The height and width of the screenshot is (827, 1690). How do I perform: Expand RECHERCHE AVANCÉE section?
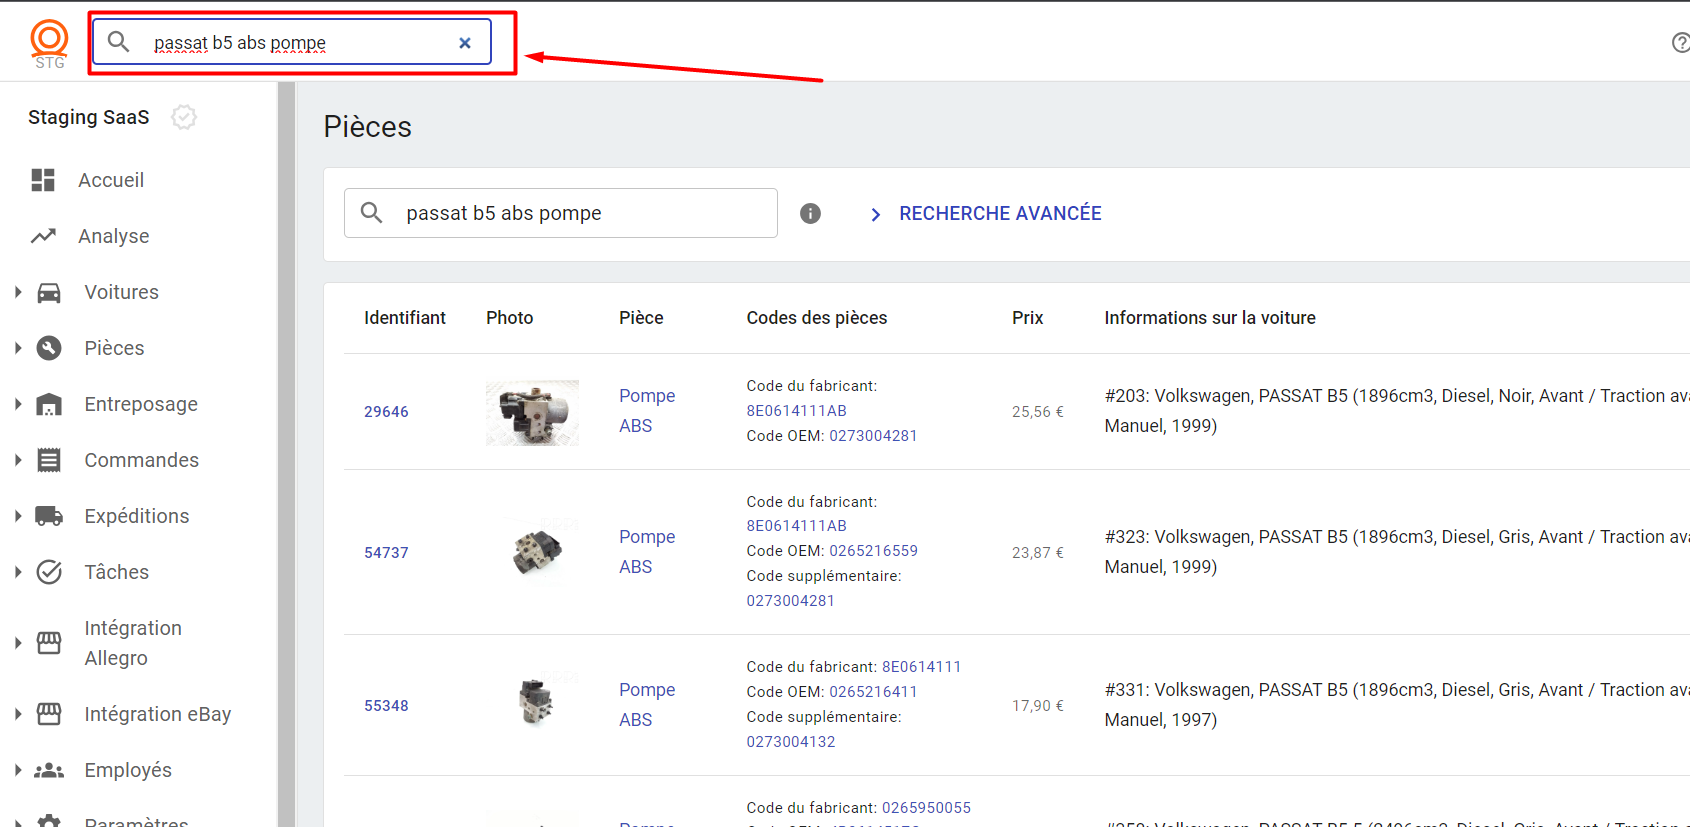[x=985, y=213]
